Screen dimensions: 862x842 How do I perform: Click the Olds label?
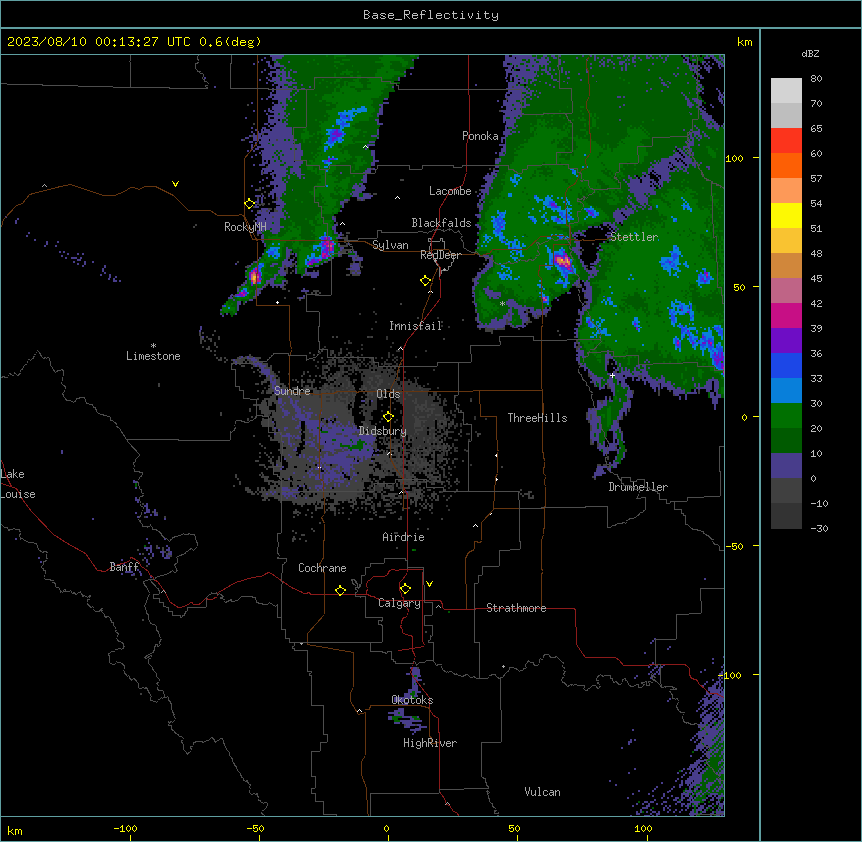click(388, 394)
